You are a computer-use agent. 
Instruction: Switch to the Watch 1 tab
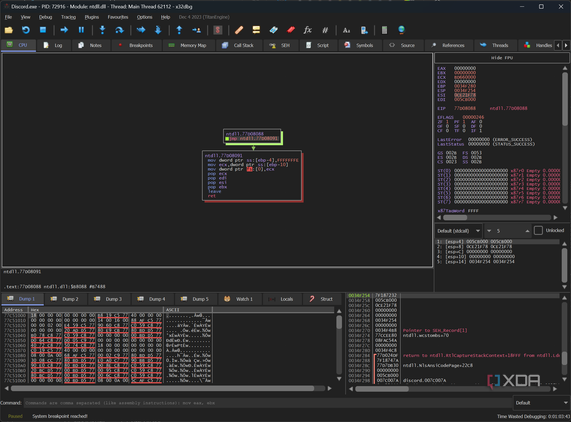pyautogui.click(x=239, y=299)
